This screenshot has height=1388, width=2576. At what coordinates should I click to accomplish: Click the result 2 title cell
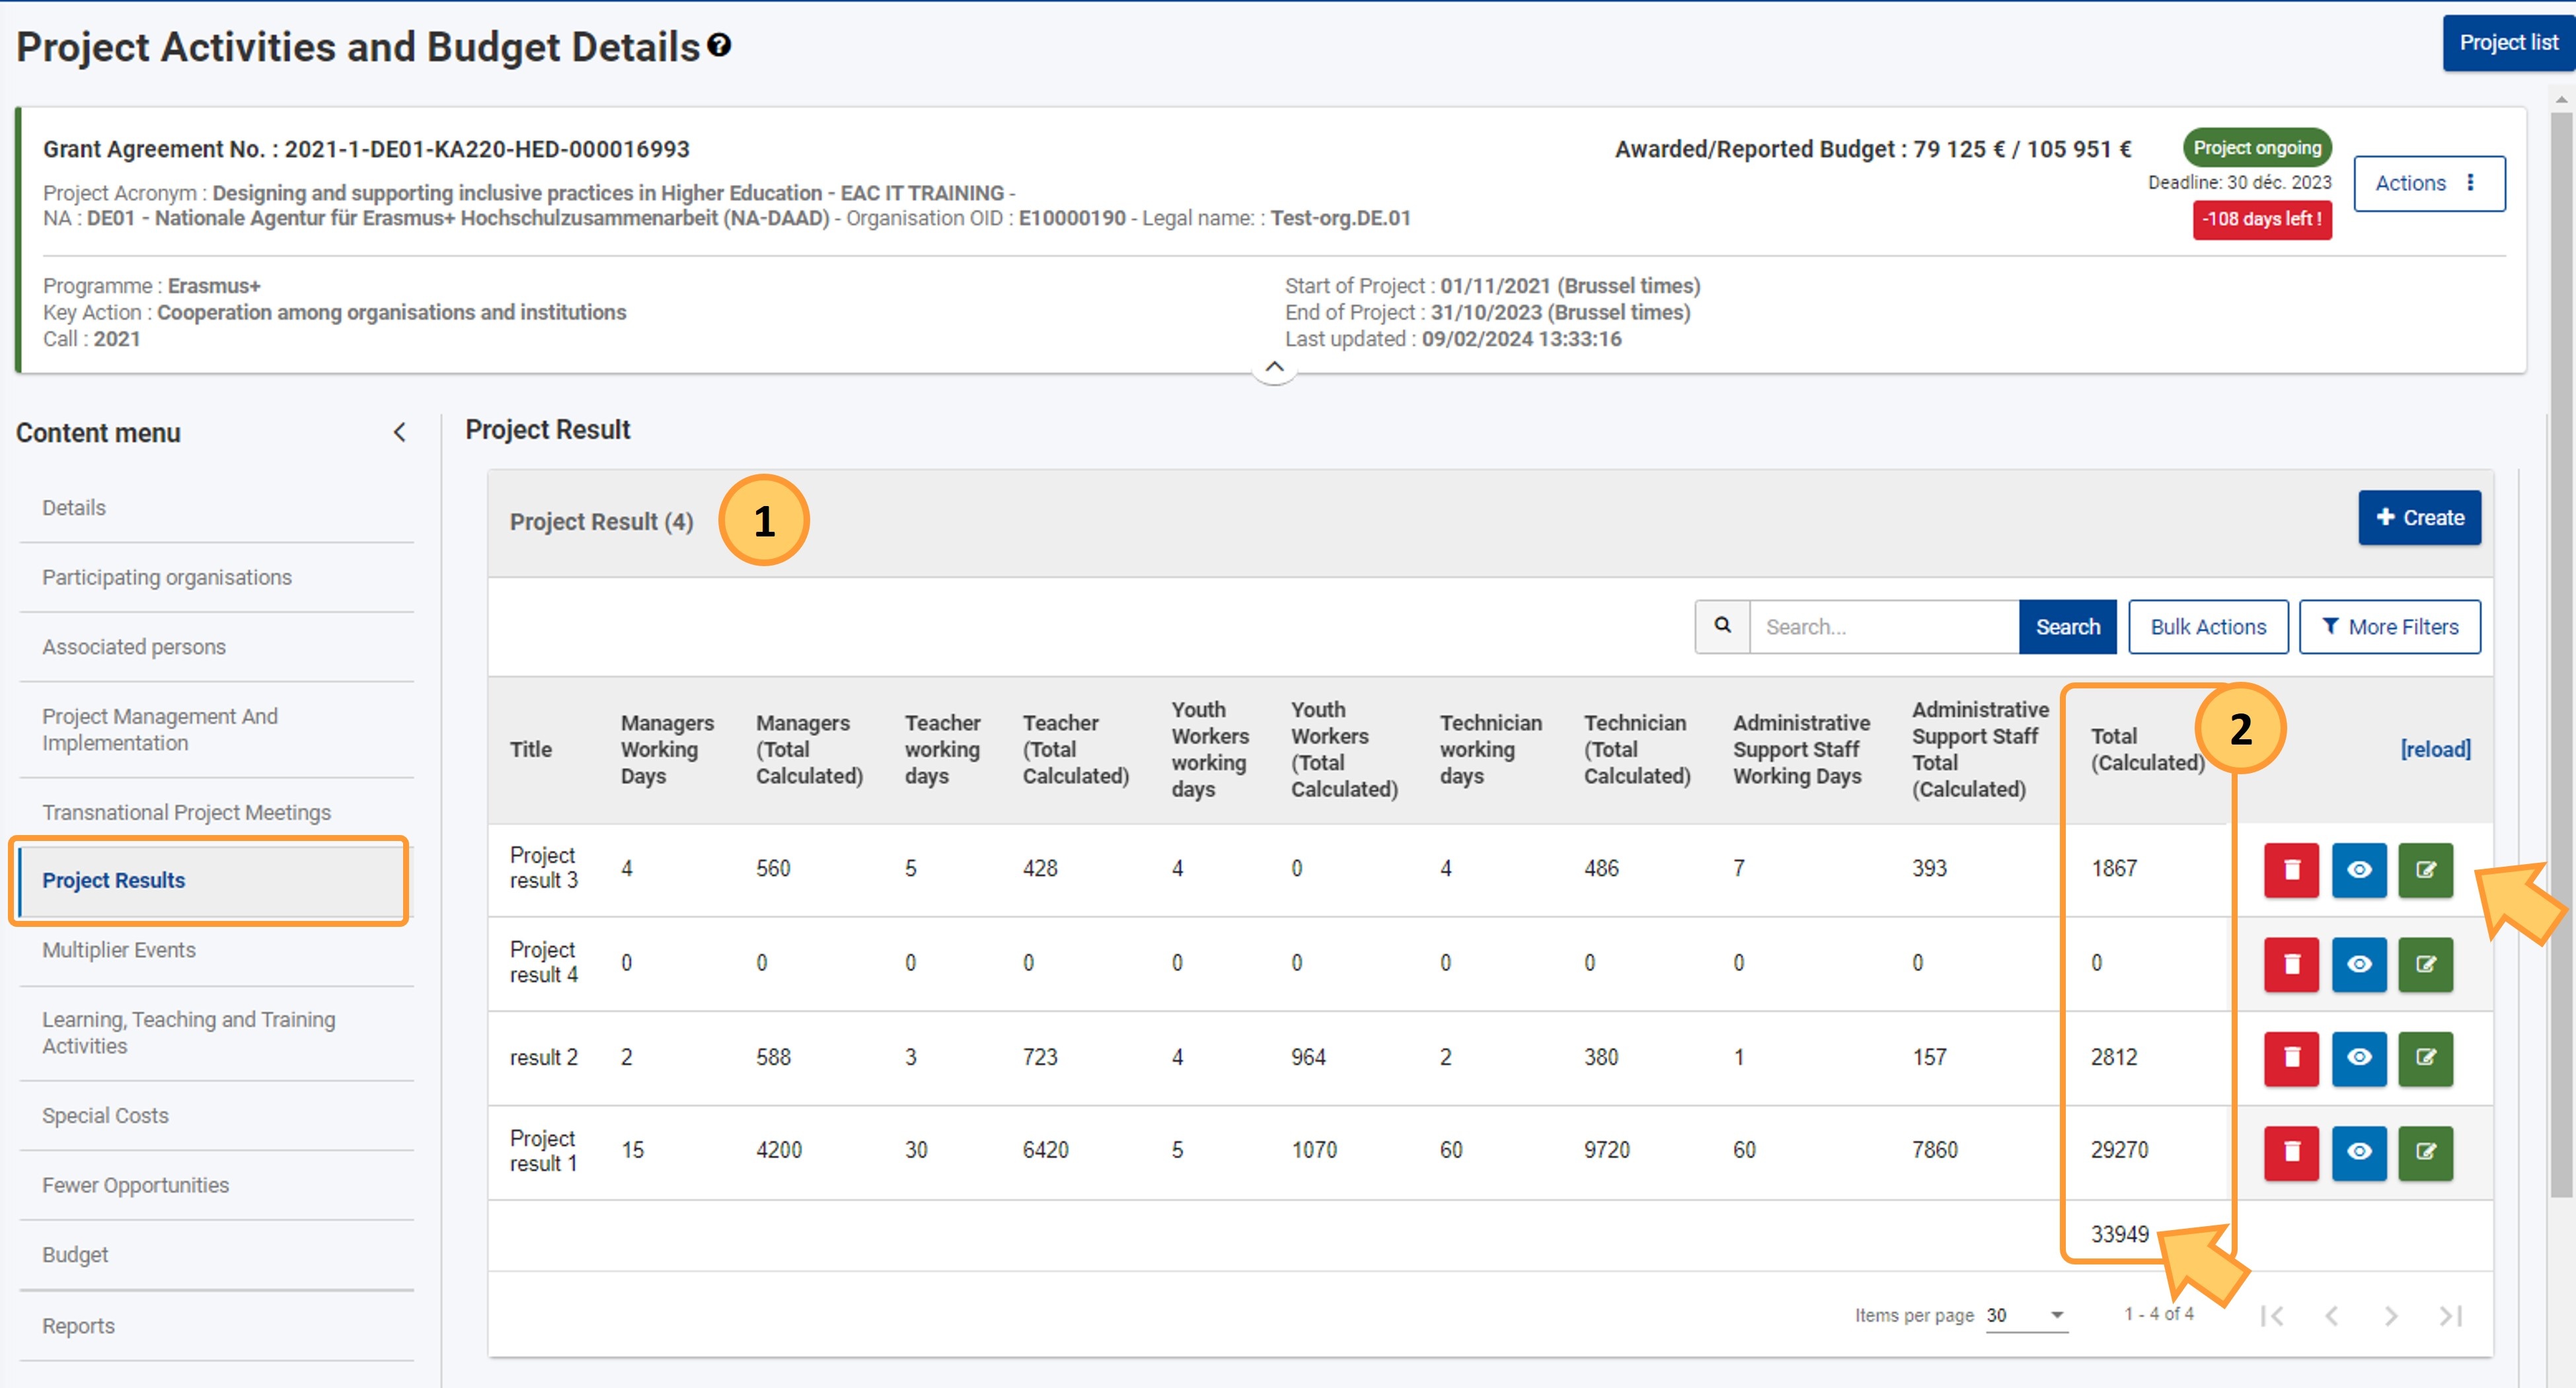point(543,1057)
